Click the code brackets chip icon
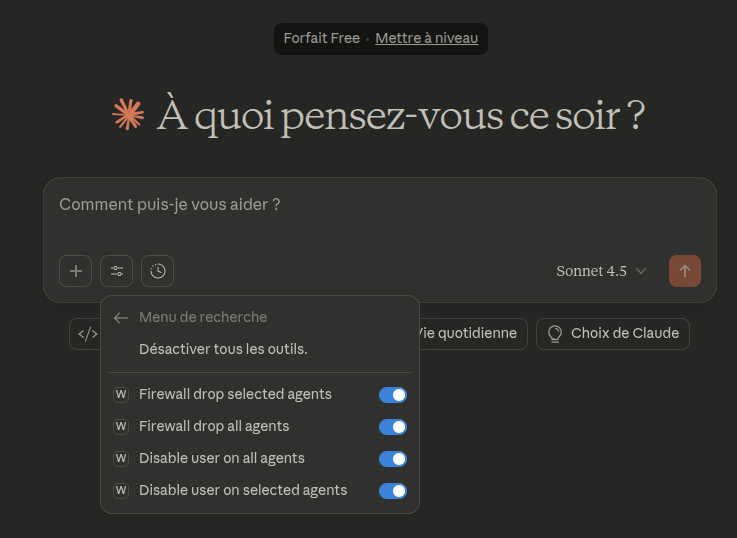The image size is (737, 538). pyautogui.click(x=87, y=334)
